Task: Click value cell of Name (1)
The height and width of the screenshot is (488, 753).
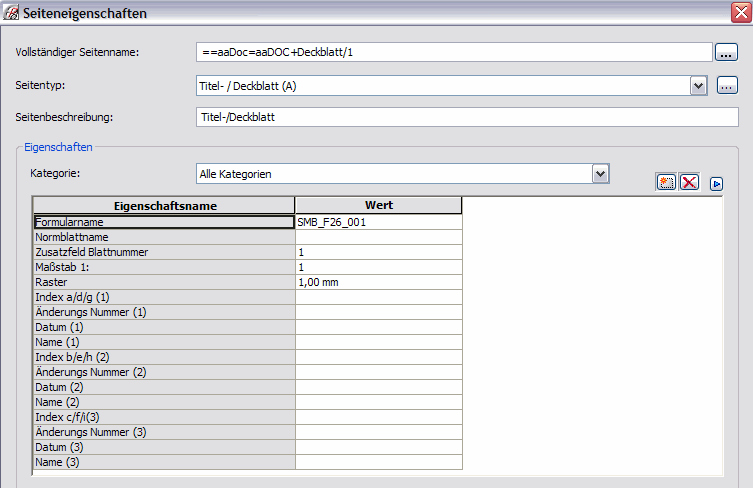Action: click(x=378, y=342)
